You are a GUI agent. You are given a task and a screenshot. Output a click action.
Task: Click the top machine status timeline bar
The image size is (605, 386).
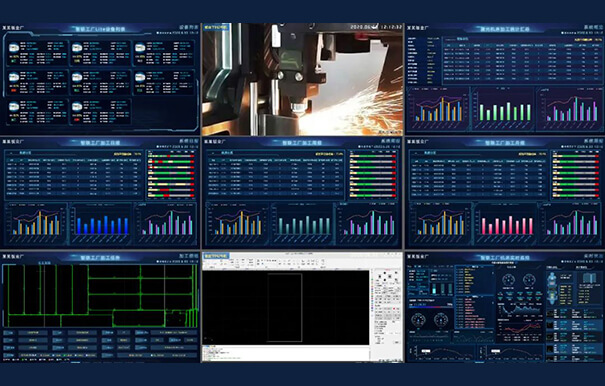pos(172,156)
